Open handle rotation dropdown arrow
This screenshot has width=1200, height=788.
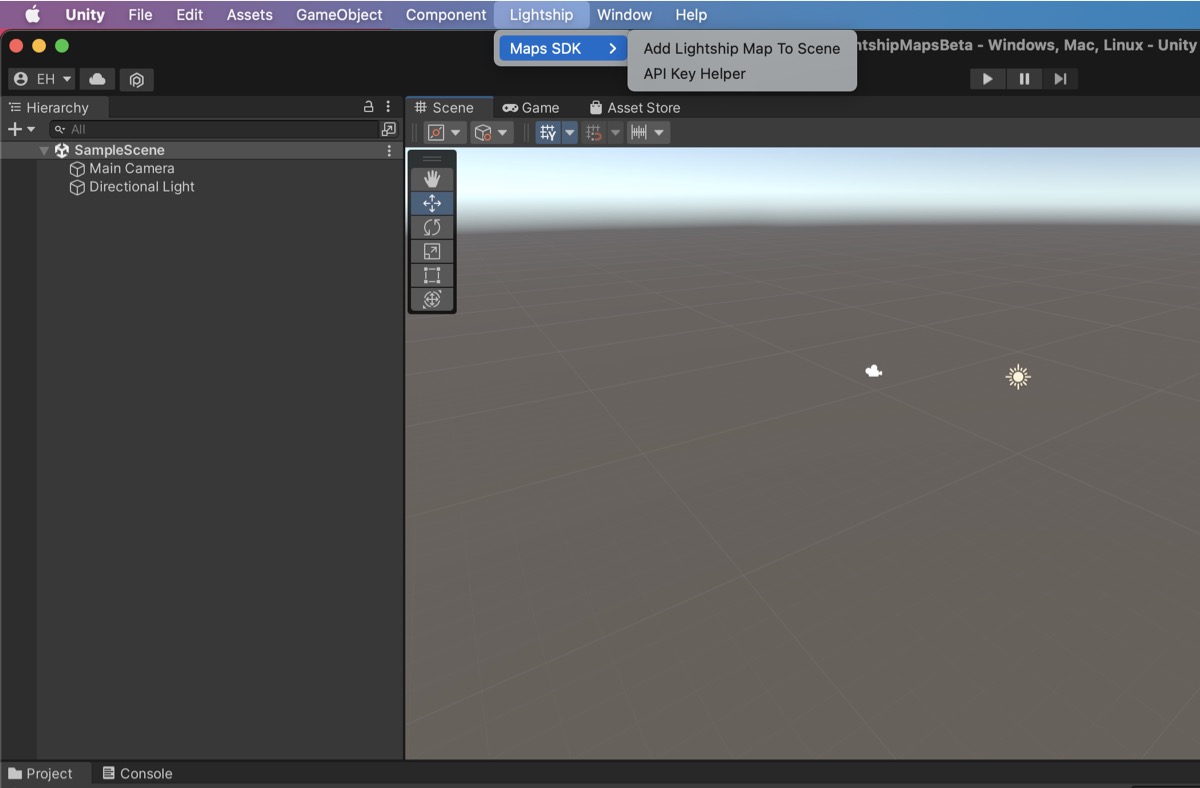503,132
